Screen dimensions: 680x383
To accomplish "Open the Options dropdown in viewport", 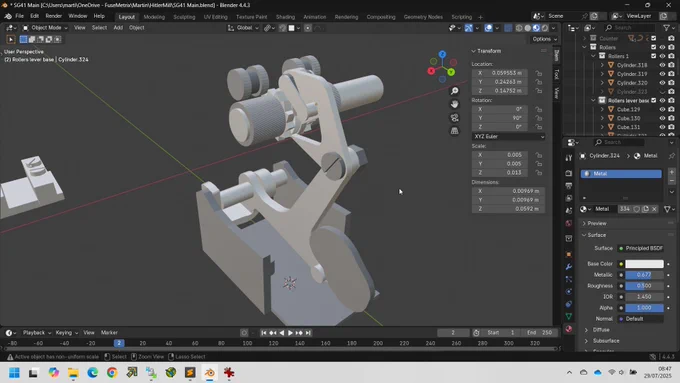I will pyautogui.click(x=544, y=39).
